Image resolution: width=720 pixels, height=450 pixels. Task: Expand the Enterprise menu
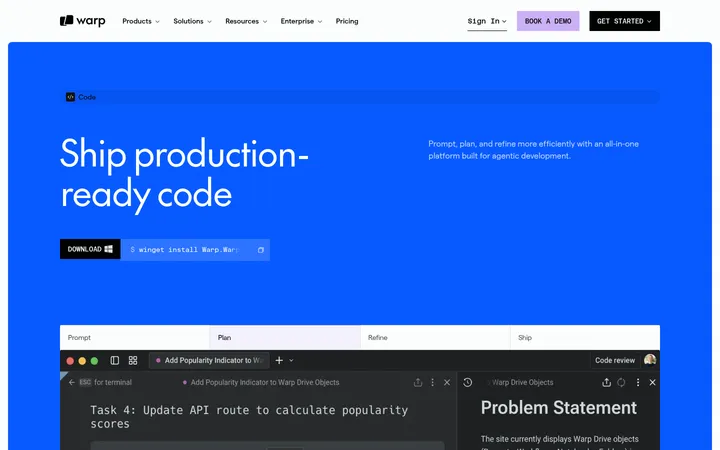[301, 21]
